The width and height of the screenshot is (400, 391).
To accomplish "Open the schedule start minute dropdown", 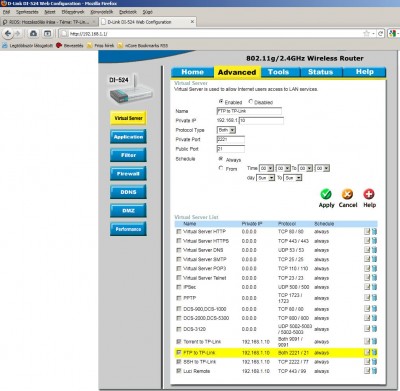I will (283, 168).
